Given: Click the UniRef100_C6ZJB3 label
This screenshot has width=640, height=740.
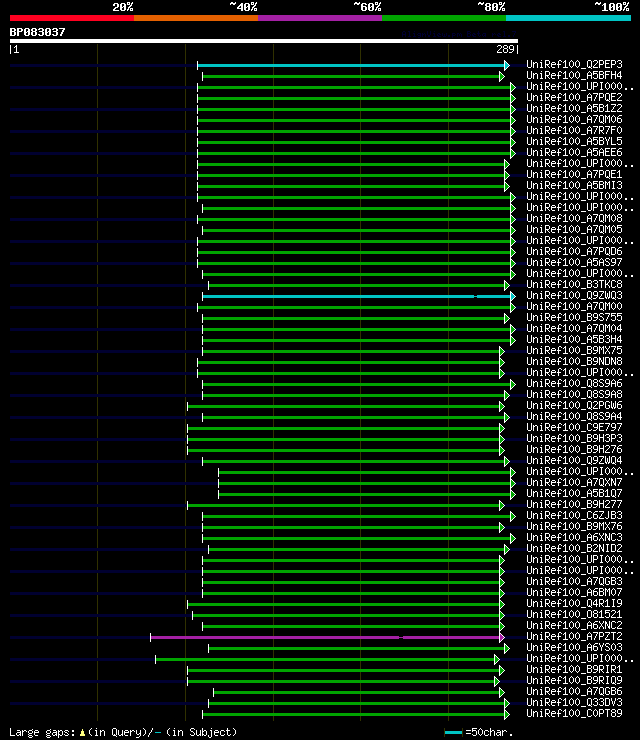Looking at the screenshot, I should [574, 516].
